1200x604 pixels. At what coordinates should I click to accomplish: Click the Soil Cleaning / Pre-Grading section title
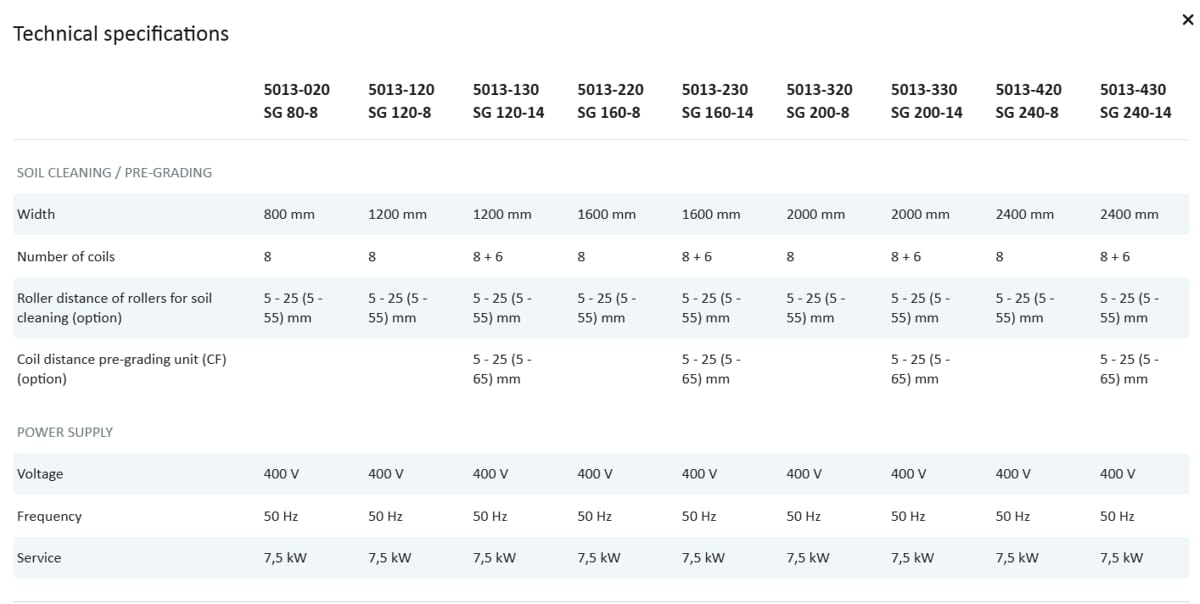point(114,173)
